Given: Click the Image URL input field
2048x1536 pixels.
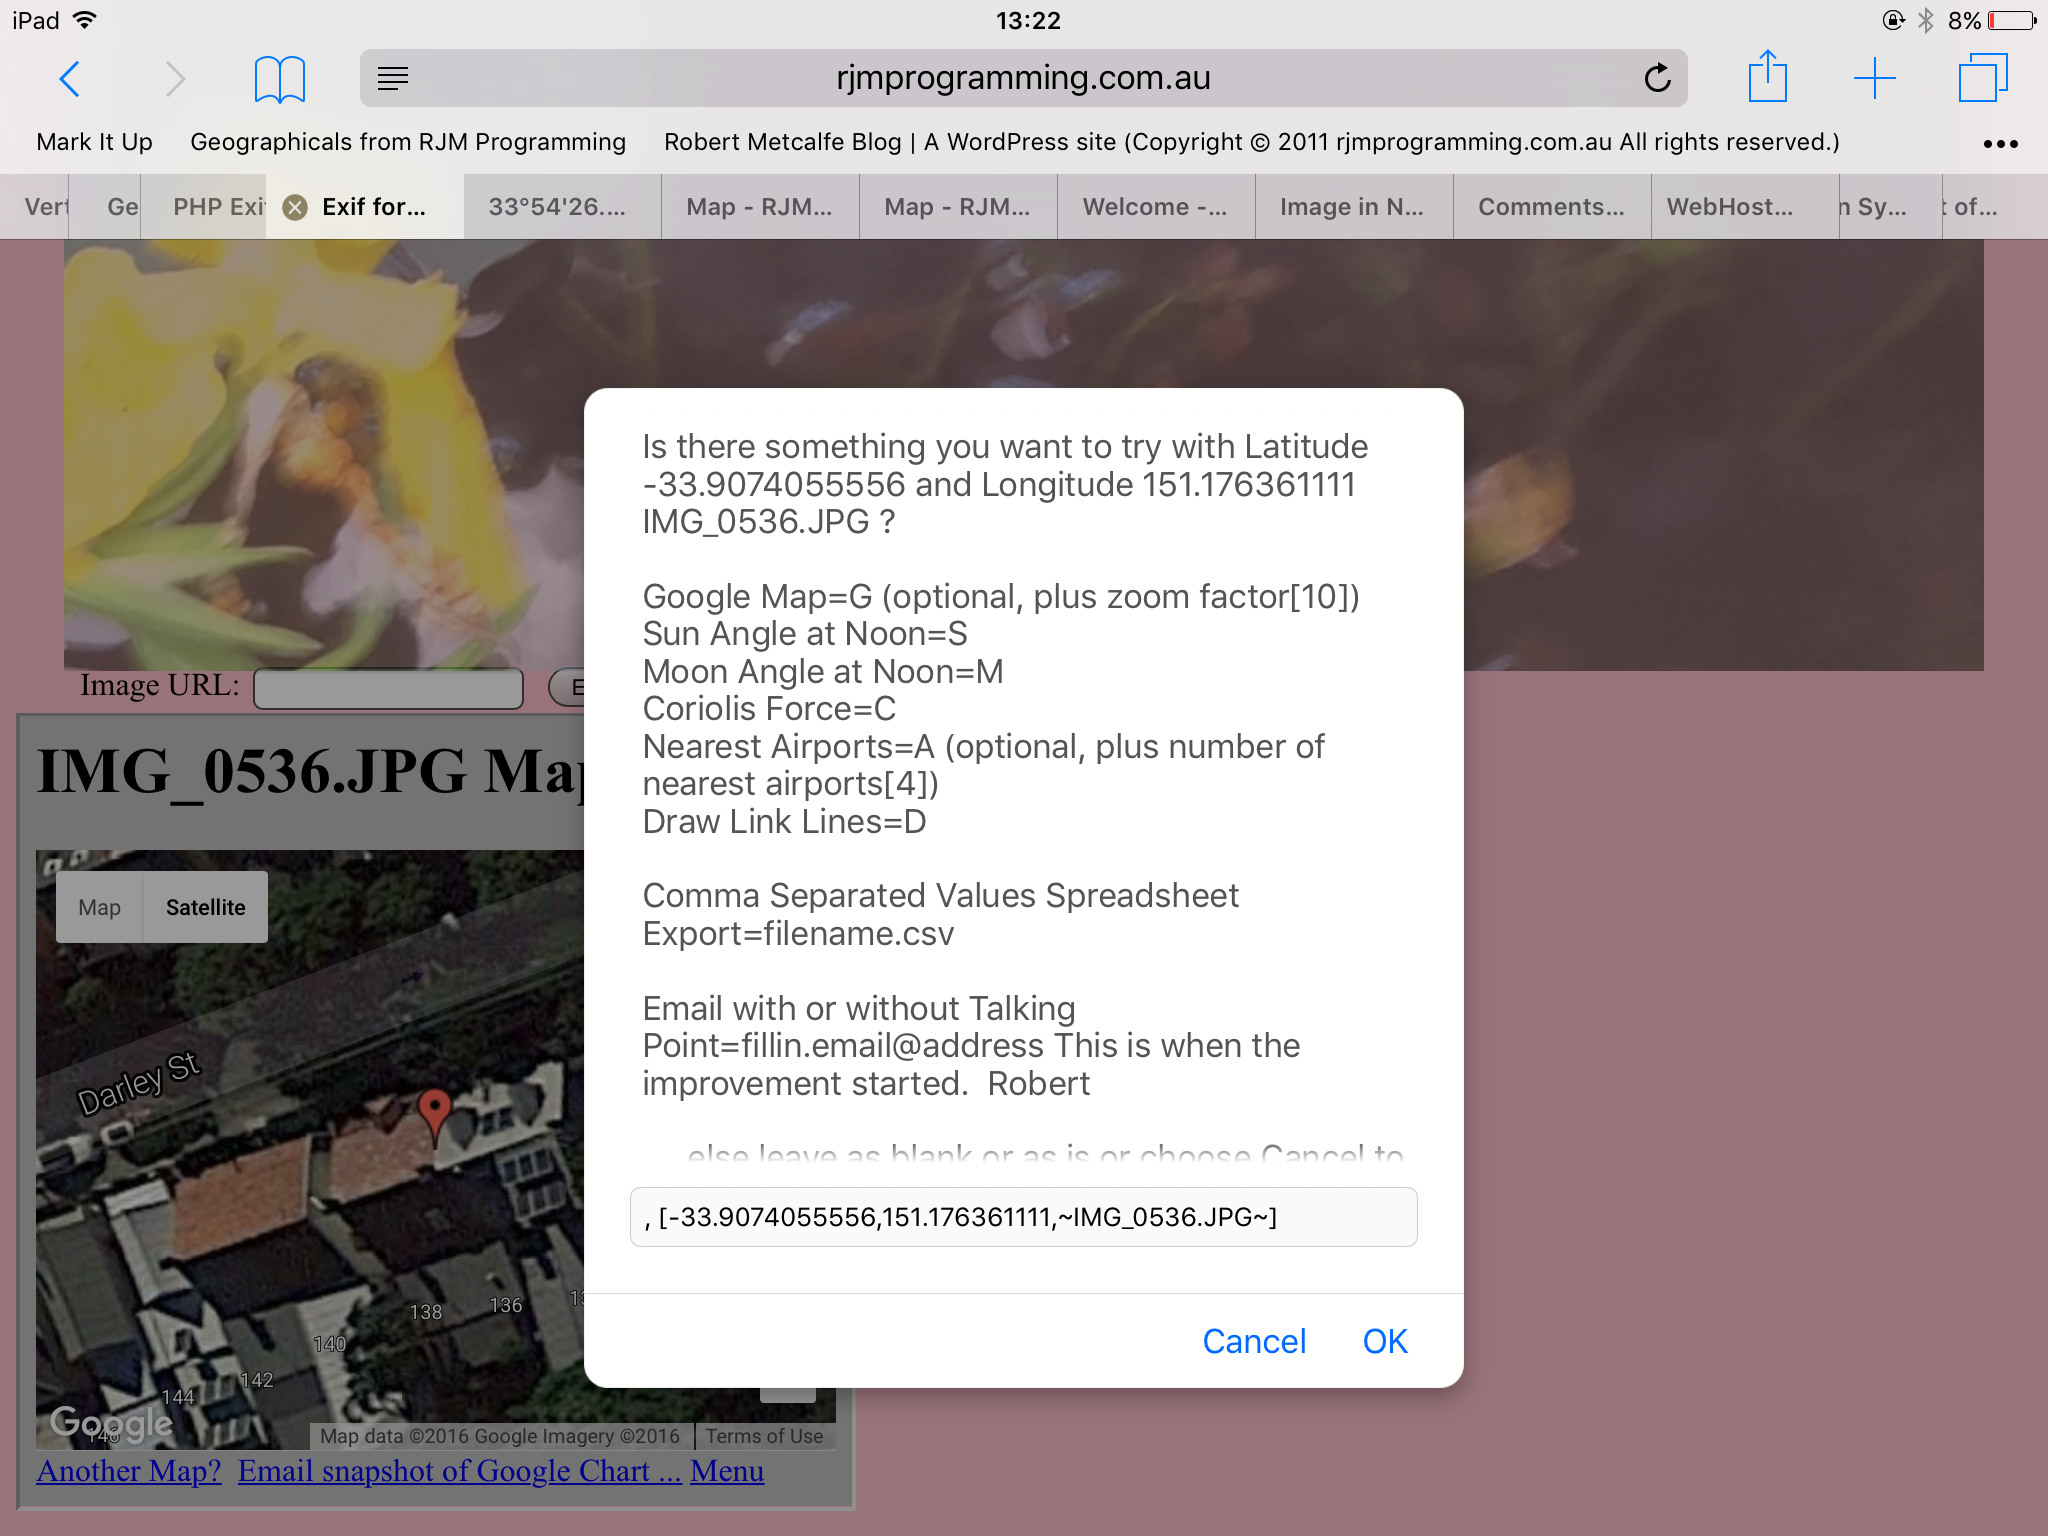Looking at the screenshot, I should click(x=388, y=688).
